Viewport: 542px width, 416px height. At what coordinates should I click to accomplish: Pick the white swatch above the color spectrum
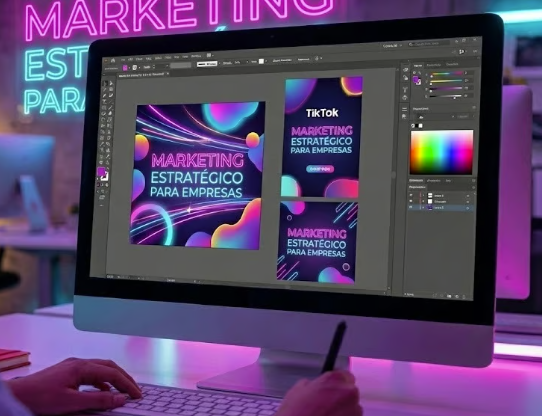click(420, 126)
